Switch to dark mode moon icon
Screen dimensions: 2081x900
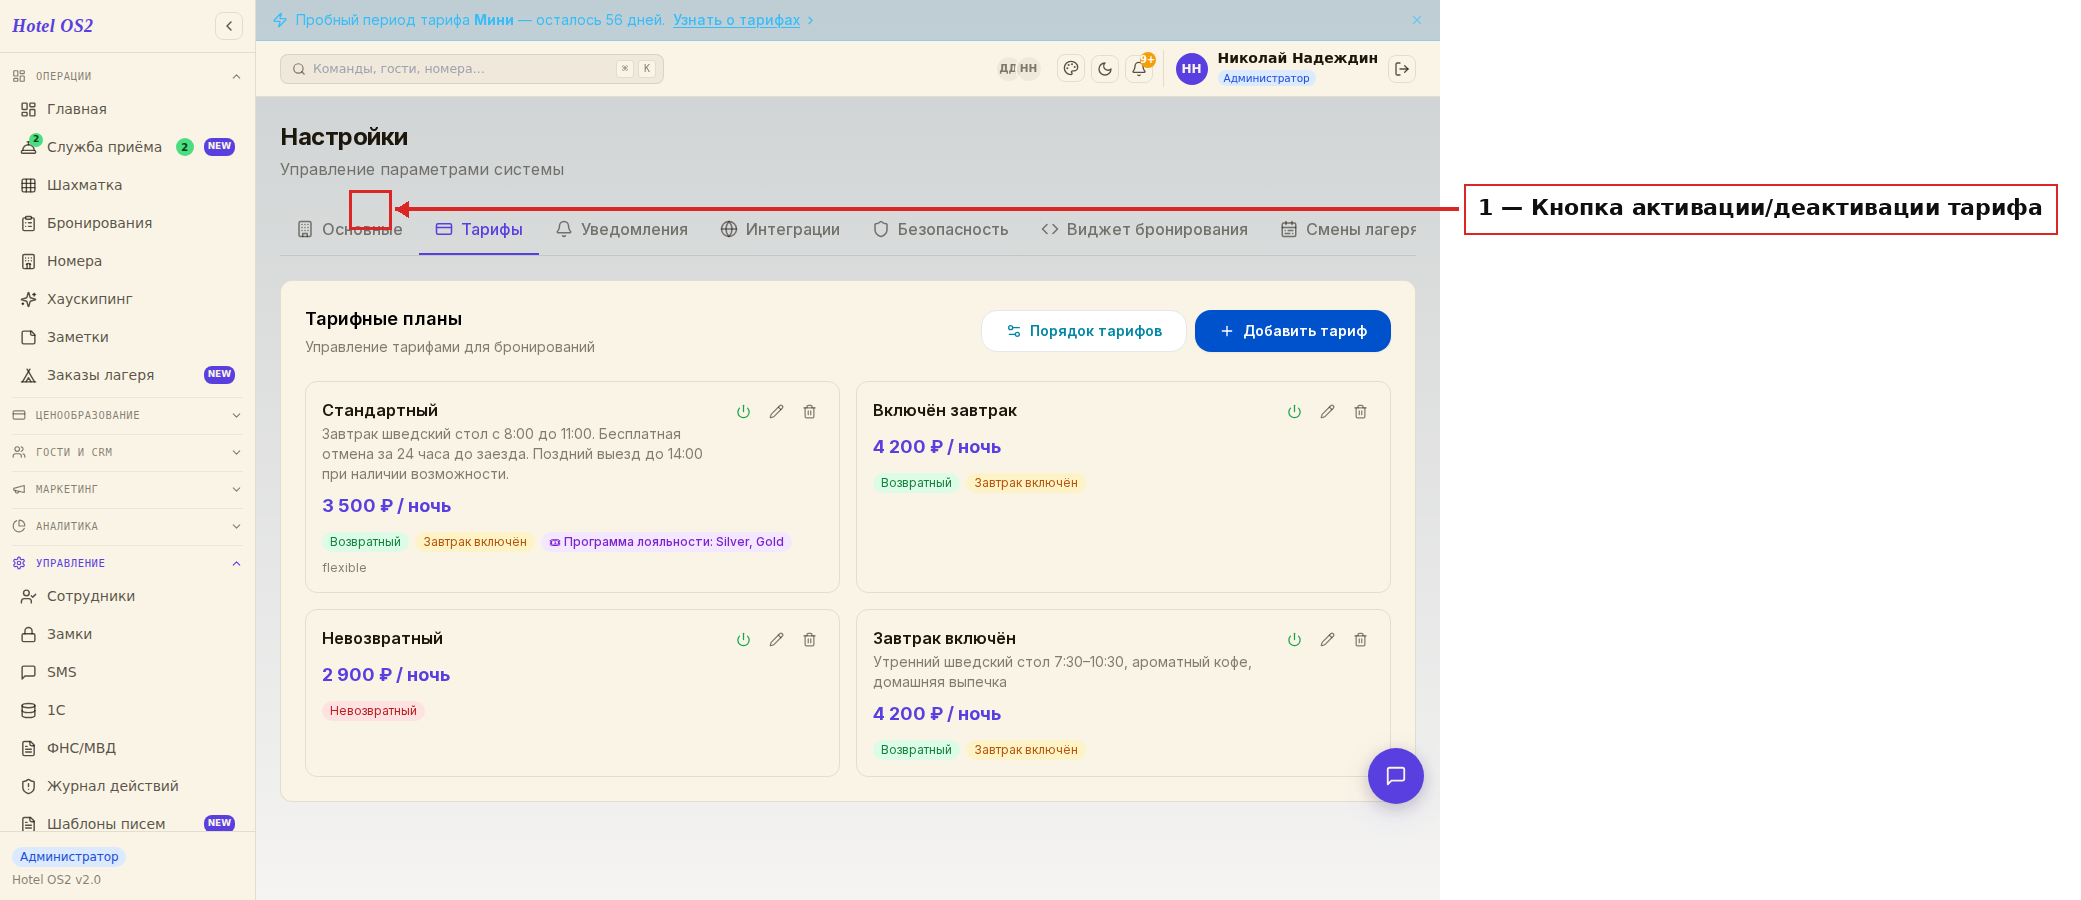point(1105,69)
